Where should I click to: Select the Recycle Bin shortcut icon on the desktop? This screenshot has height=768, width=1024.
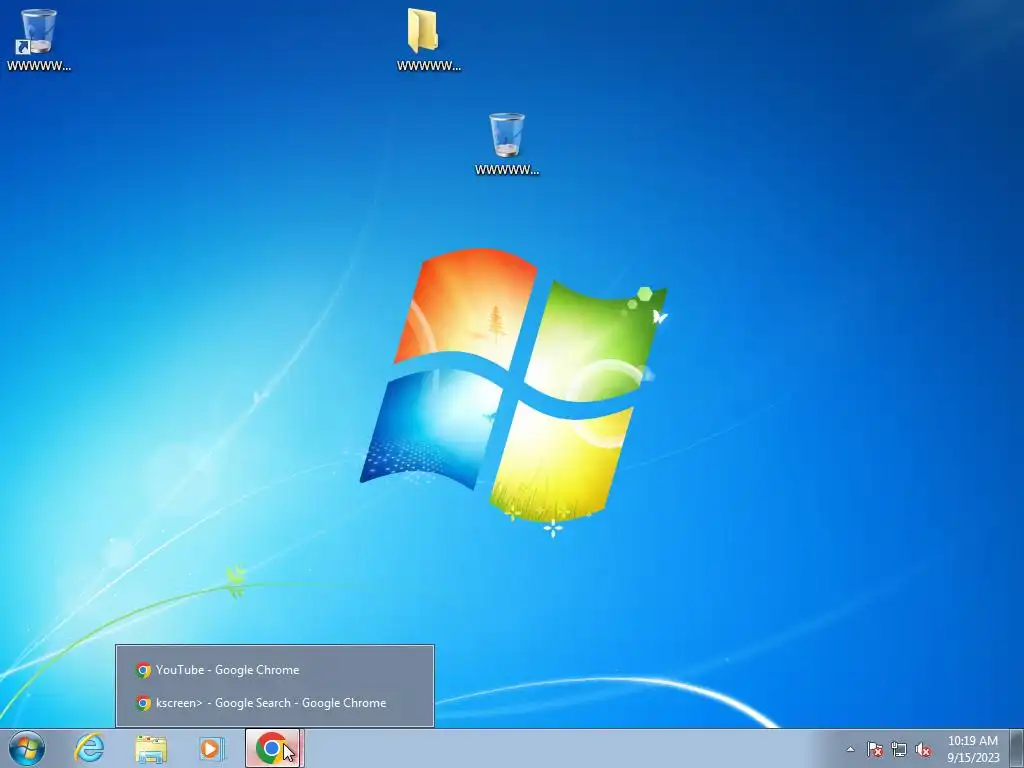(x=39, y=39)
